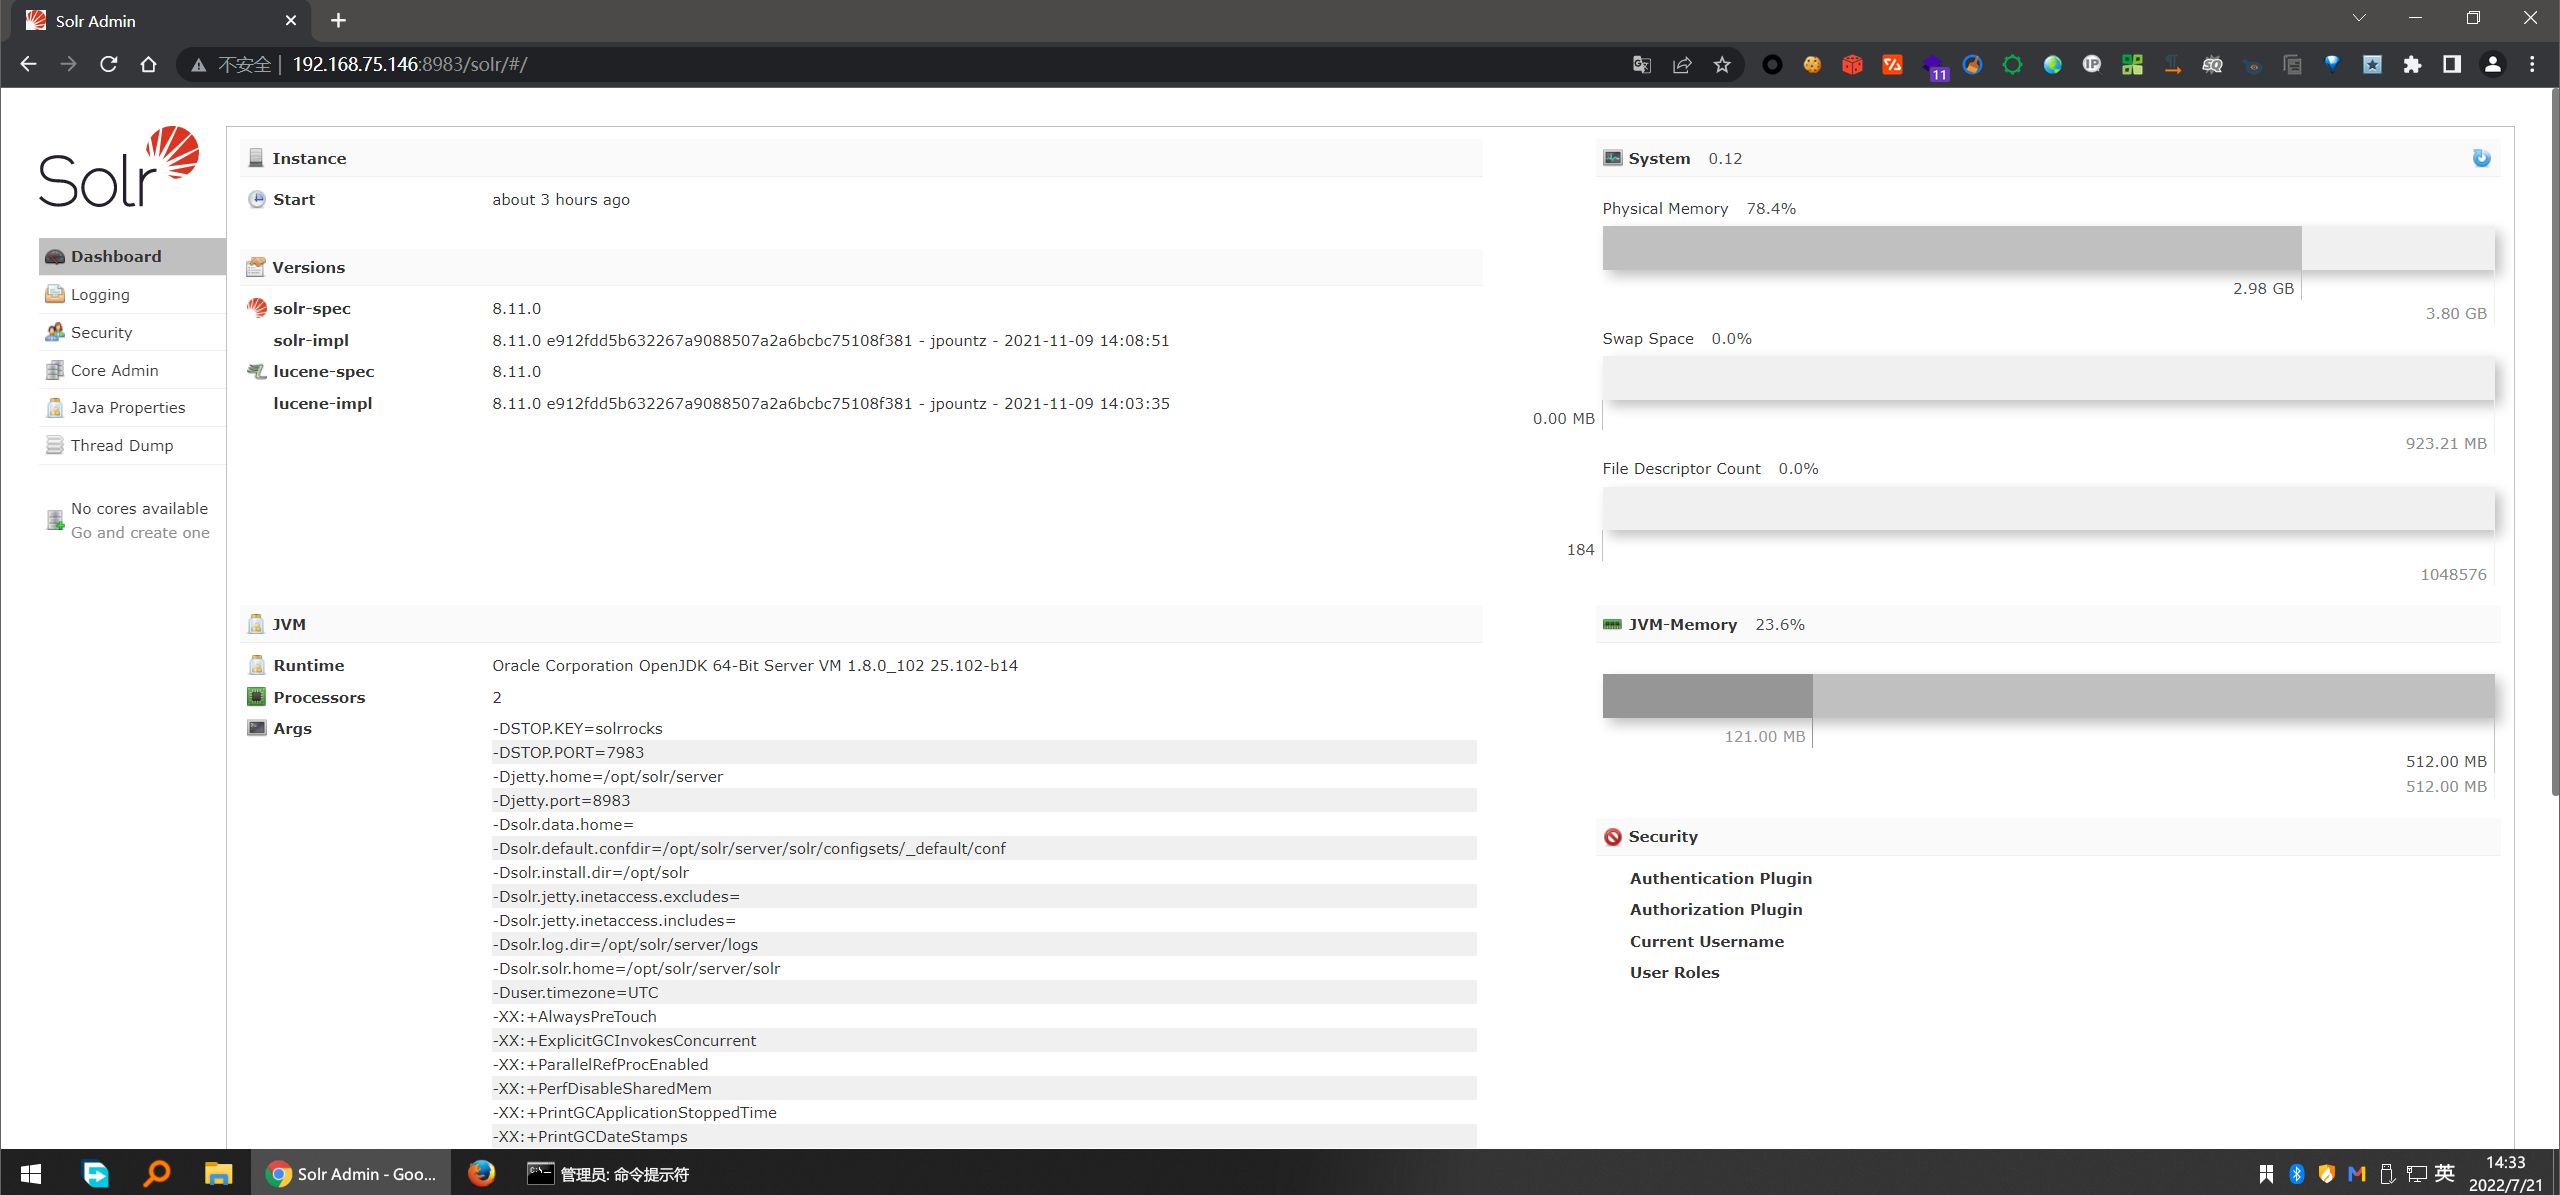The image size is (2560, 1195).
Task: Click the Security disabled red icon
Action: 1612,837
